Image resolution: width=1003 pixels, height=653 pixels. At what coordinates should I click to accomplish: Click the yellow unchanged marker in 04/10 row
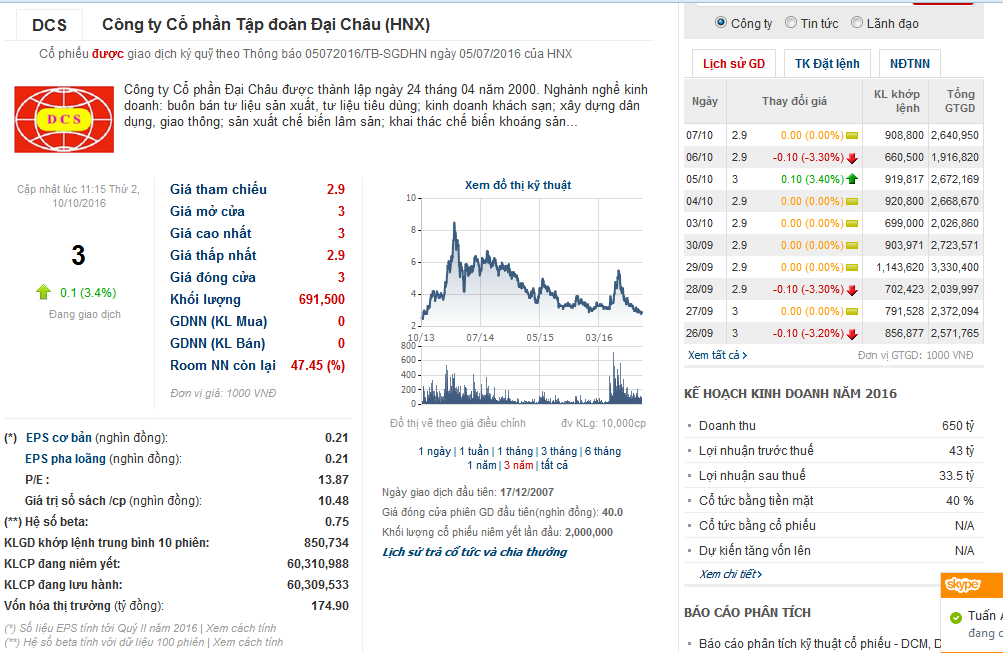[x=852, y=201]
